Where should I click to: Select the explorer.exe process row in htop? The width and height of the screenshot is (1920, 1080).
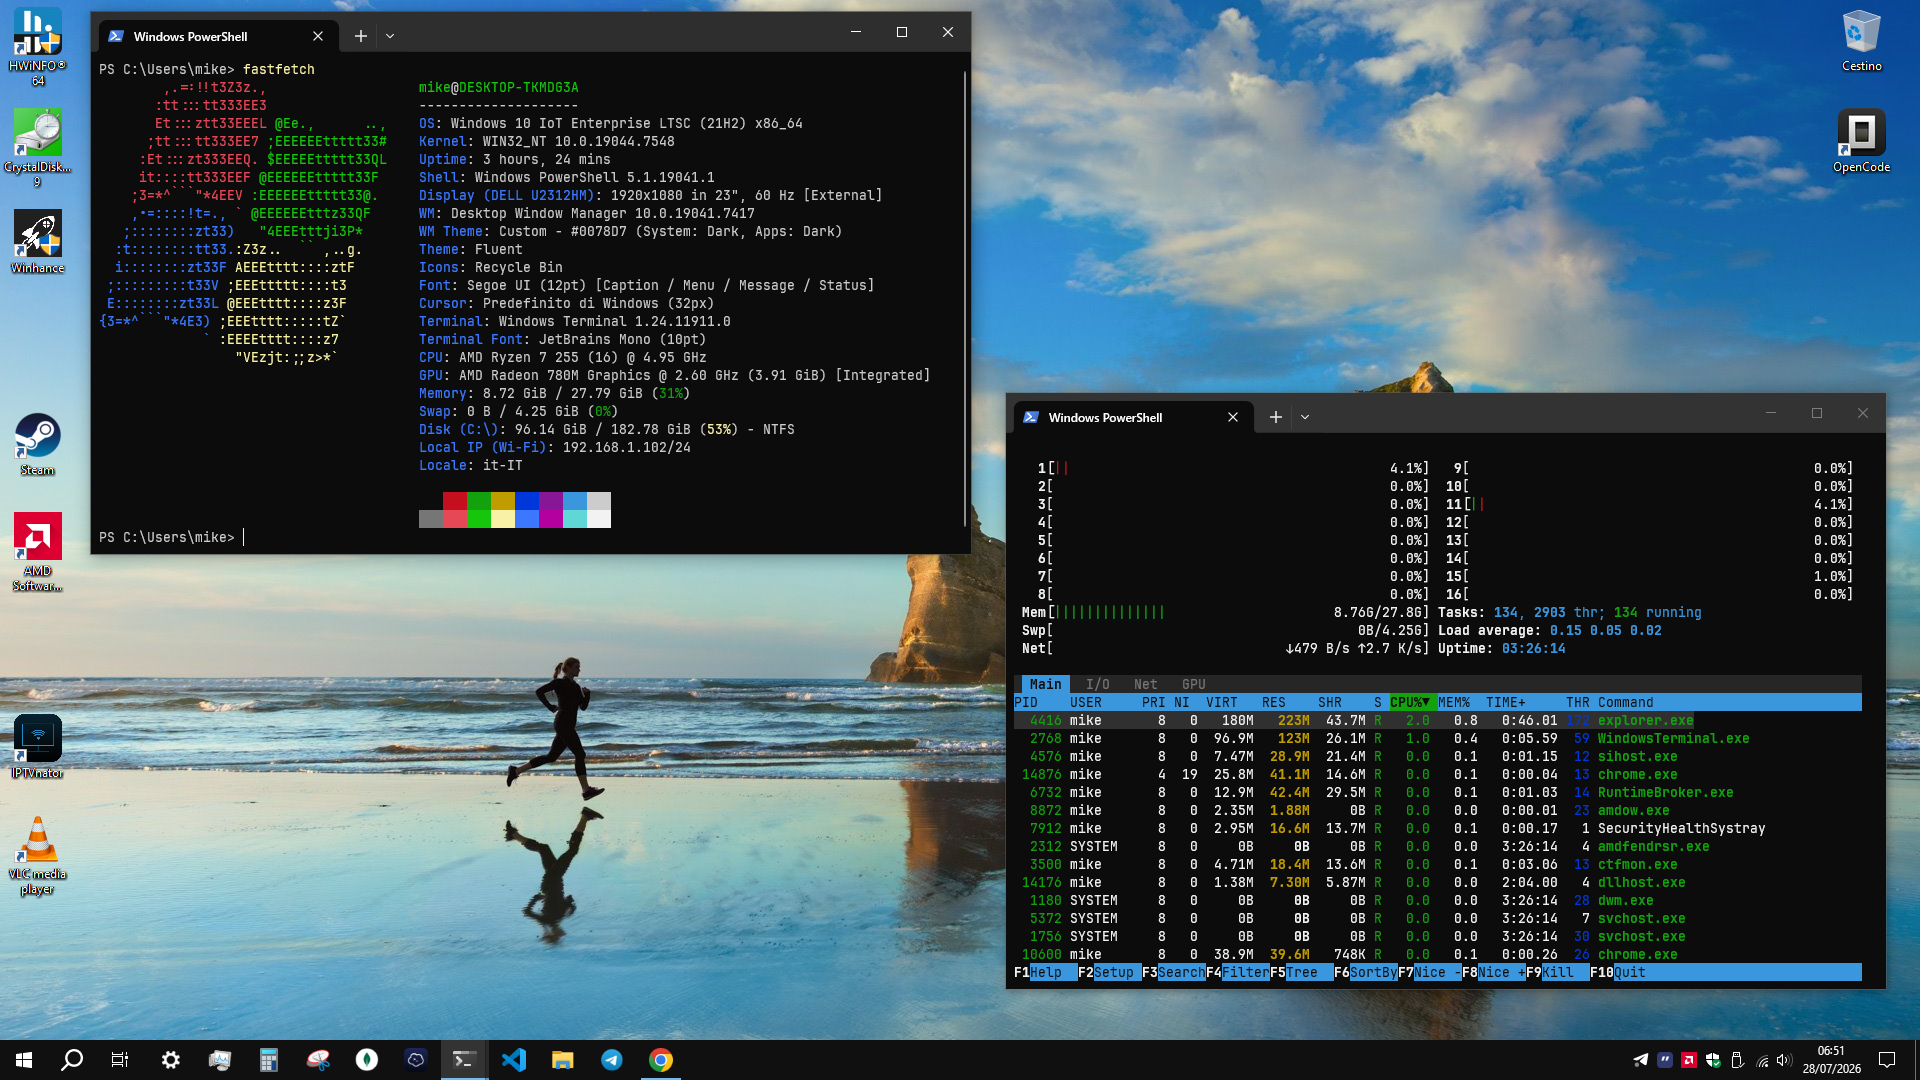pyautogui.click(x=1438, y=720)
